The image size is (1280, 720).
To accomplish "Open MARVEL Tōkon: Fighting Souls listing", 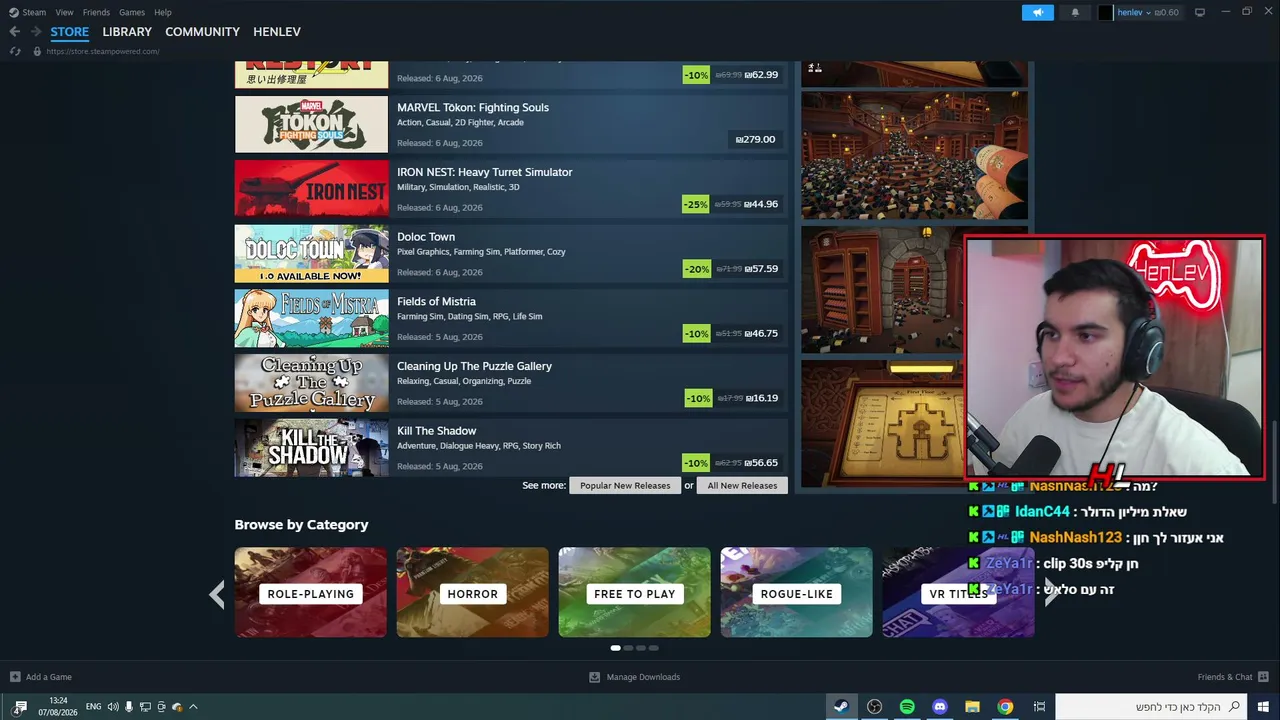I will [x=511, y=124].
